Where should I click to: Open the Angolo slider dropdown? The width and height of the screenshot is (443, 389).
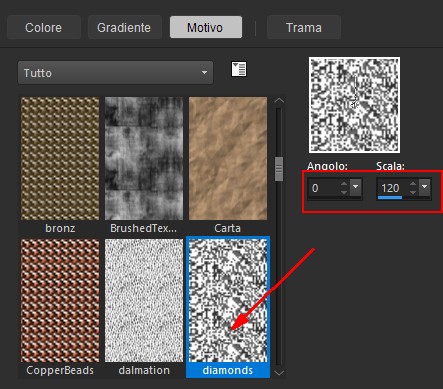356,188
